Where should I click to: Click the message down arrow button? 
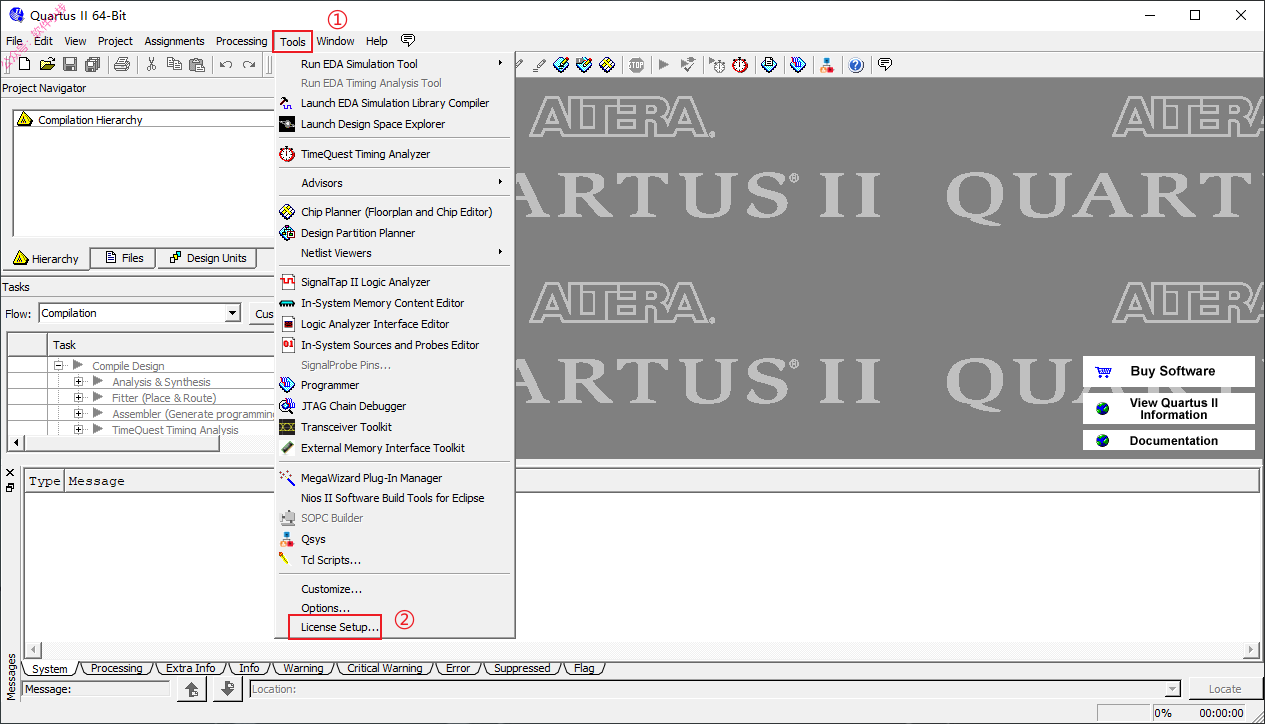(228, 689)
